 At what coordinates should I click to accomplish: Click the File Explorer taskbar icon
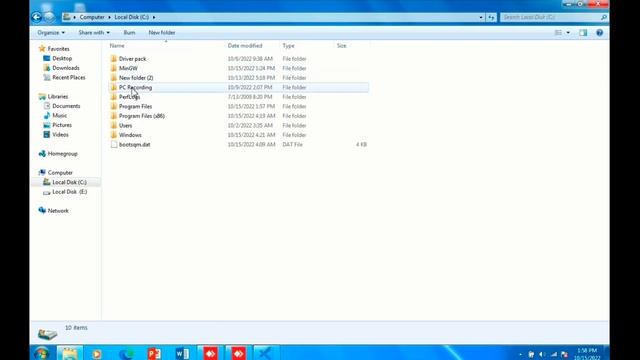point(70,353)
